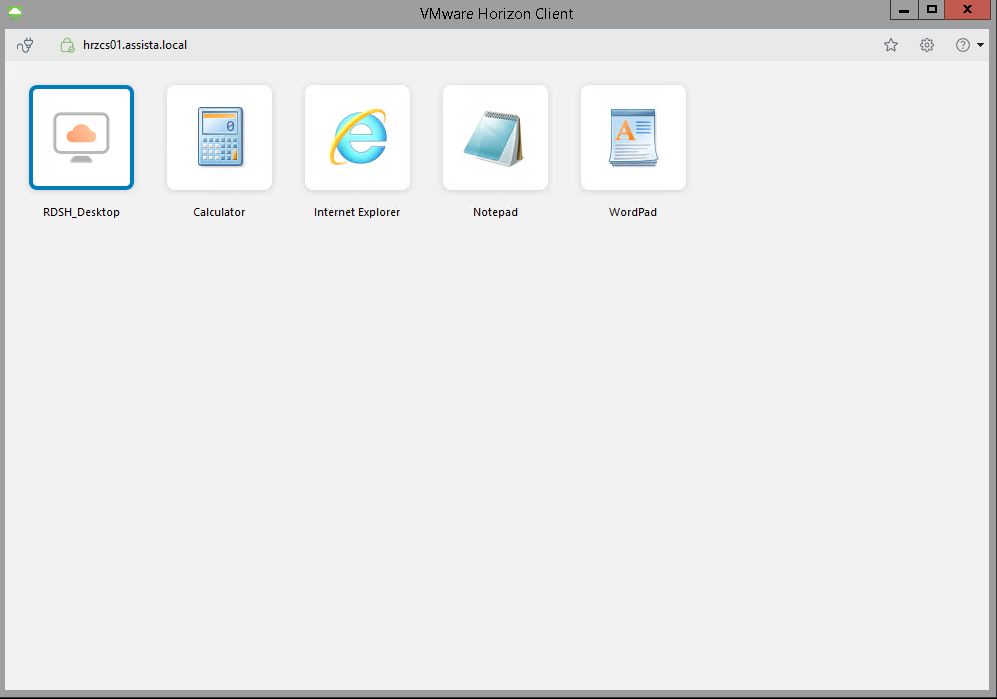Open the WordPad application icon
The width and height of the screenshot is (997, 699).
pyautogui.click(x=633, y=137)
